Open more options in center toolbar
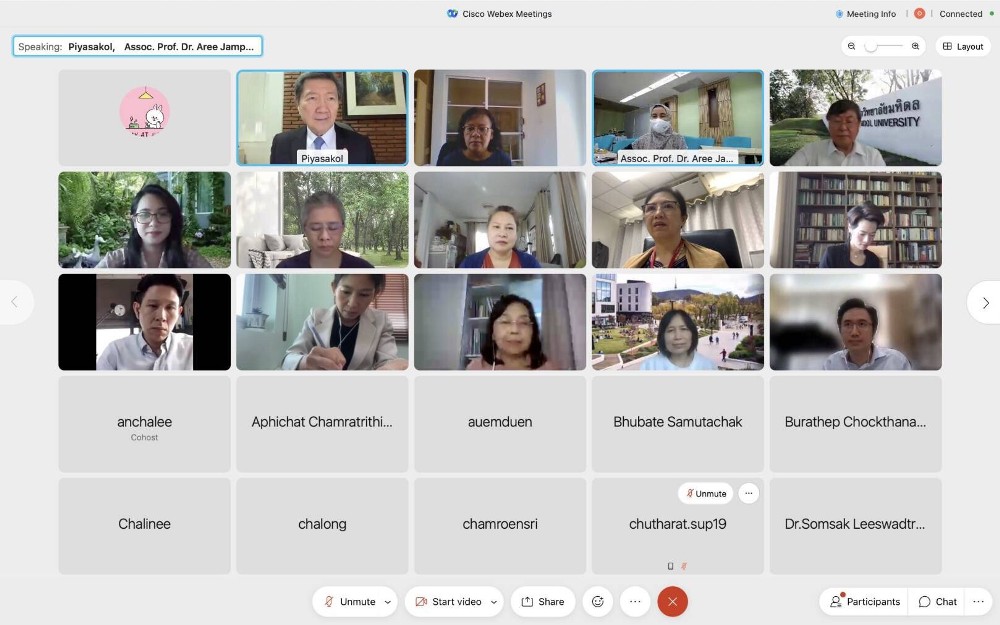 pos(635,601)
